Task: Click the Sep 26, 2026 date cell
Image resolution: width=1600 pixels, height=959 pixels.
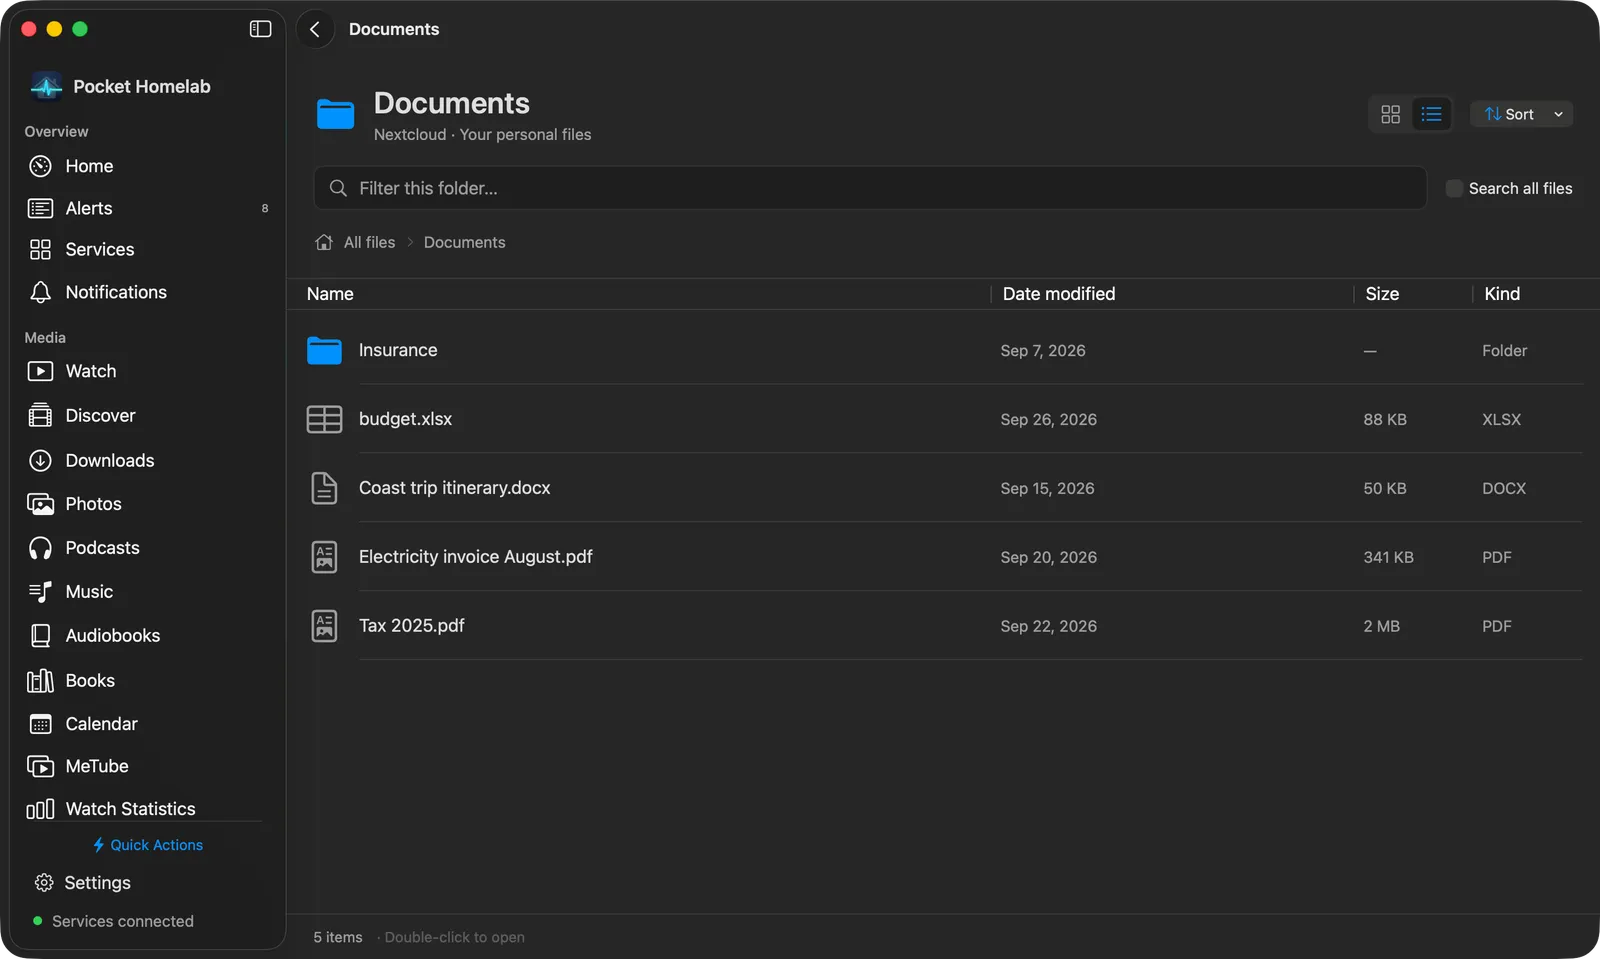Action: [1048, 419]
